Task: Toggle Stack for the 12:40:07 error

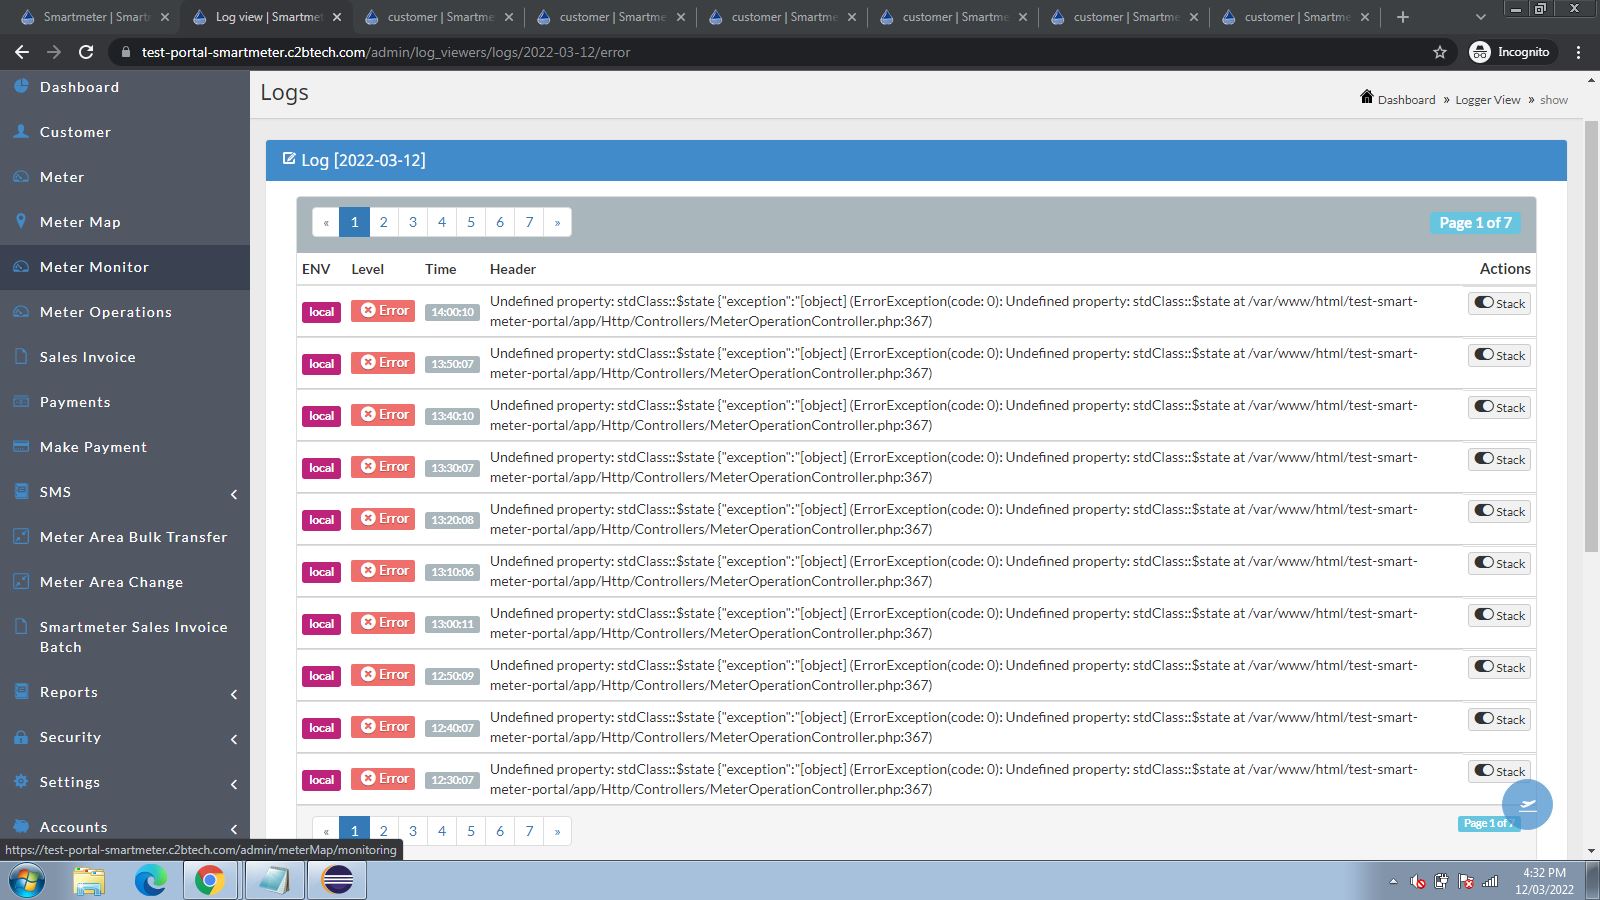Action: point(1499,719)
